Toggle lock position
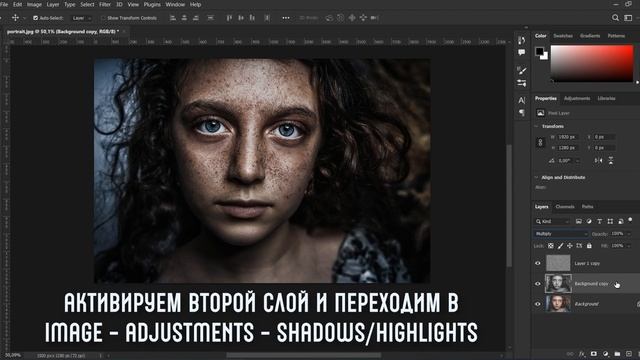640x360 pixels. click(x=570, y=246)
